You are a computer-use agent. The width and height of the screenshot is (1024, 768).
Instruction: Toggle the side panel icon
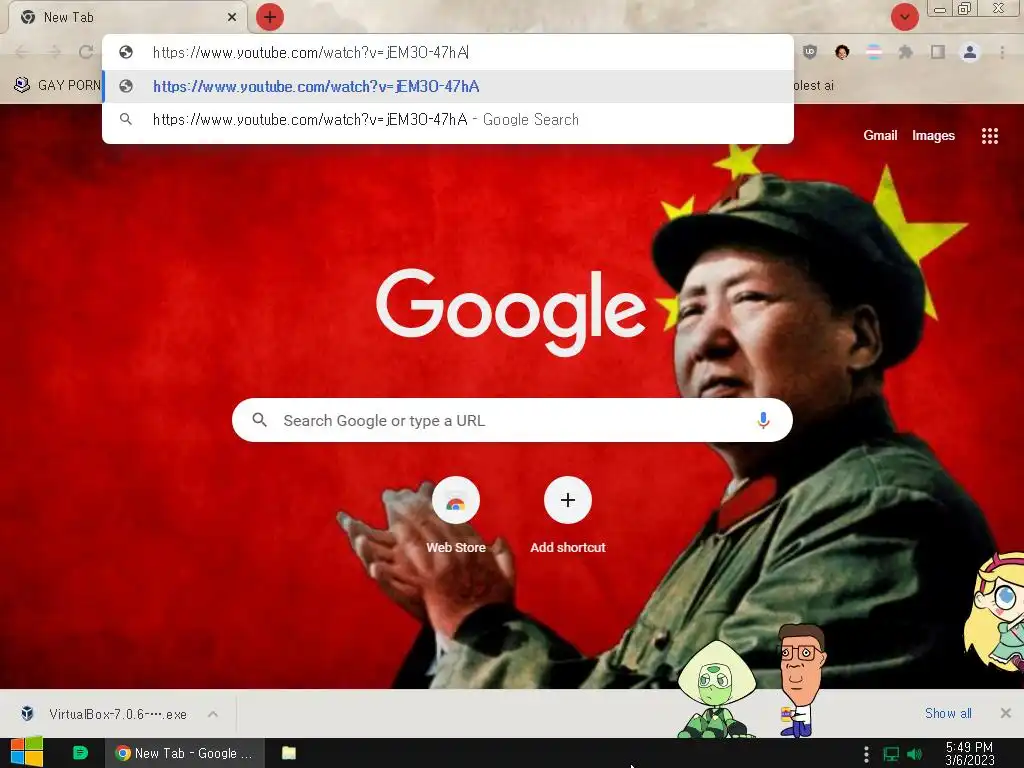coord(938,52)
